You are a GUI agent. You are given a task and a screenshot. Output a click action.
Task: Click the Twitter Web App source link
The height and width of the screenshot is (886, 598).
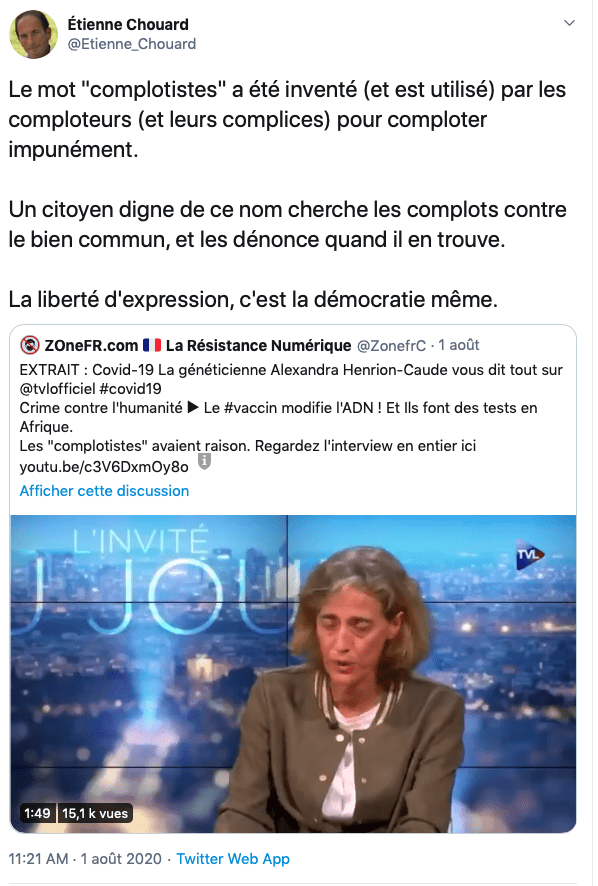tap(233, 858)
